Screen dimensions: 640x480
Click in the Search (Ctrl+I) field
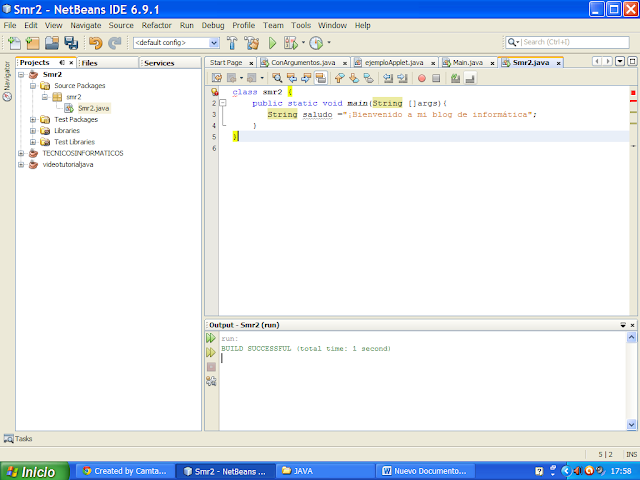coord(567,42)
